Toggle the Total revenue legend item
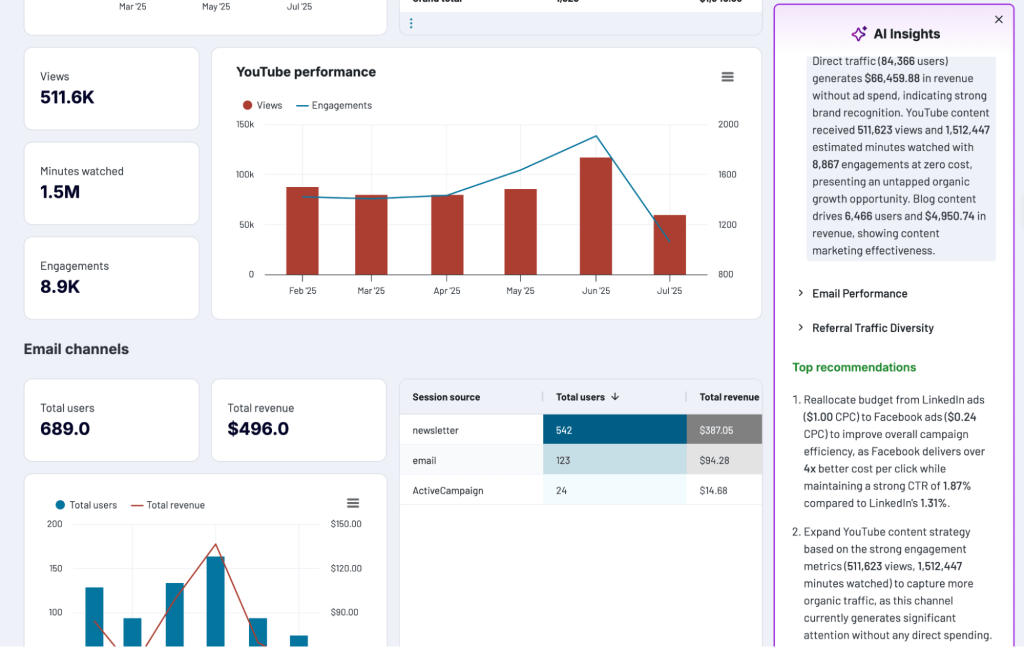Viewport: 1024px width, 647px height. point(168,505)
